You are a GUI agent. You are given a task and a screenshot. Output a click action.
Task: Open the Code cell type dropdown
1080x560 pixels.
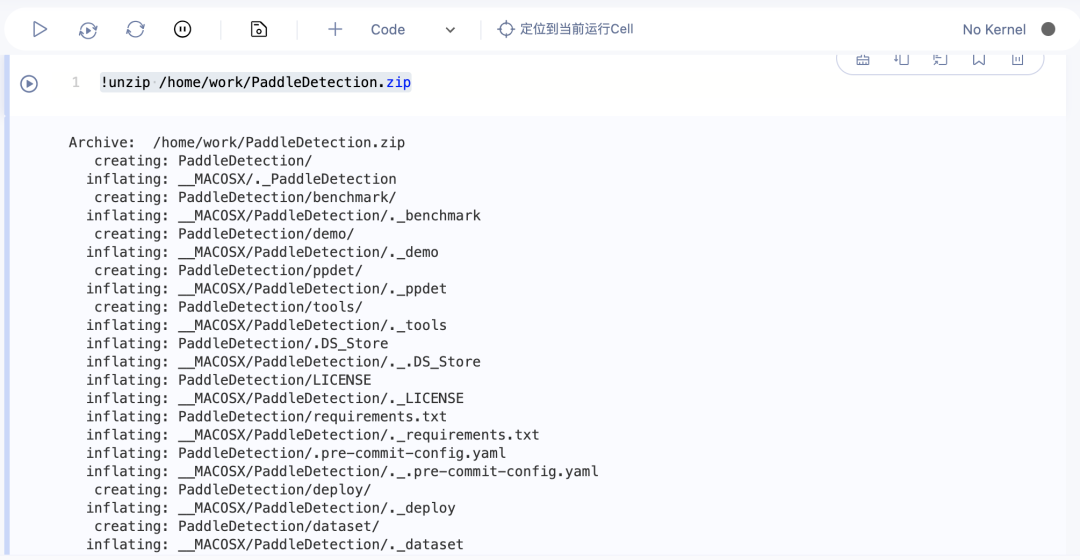(413, 29)
